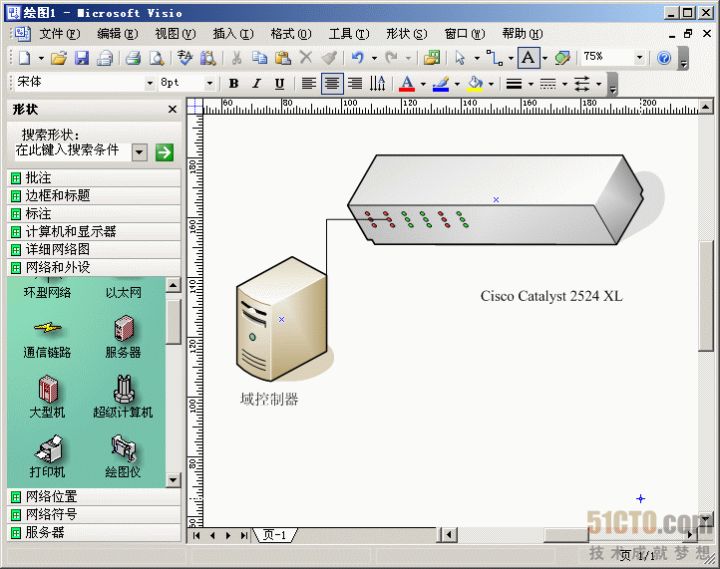Click the Open folder icon
This screenshot has height=569, width=720.
pyautogui.click(x=59, y=58)
